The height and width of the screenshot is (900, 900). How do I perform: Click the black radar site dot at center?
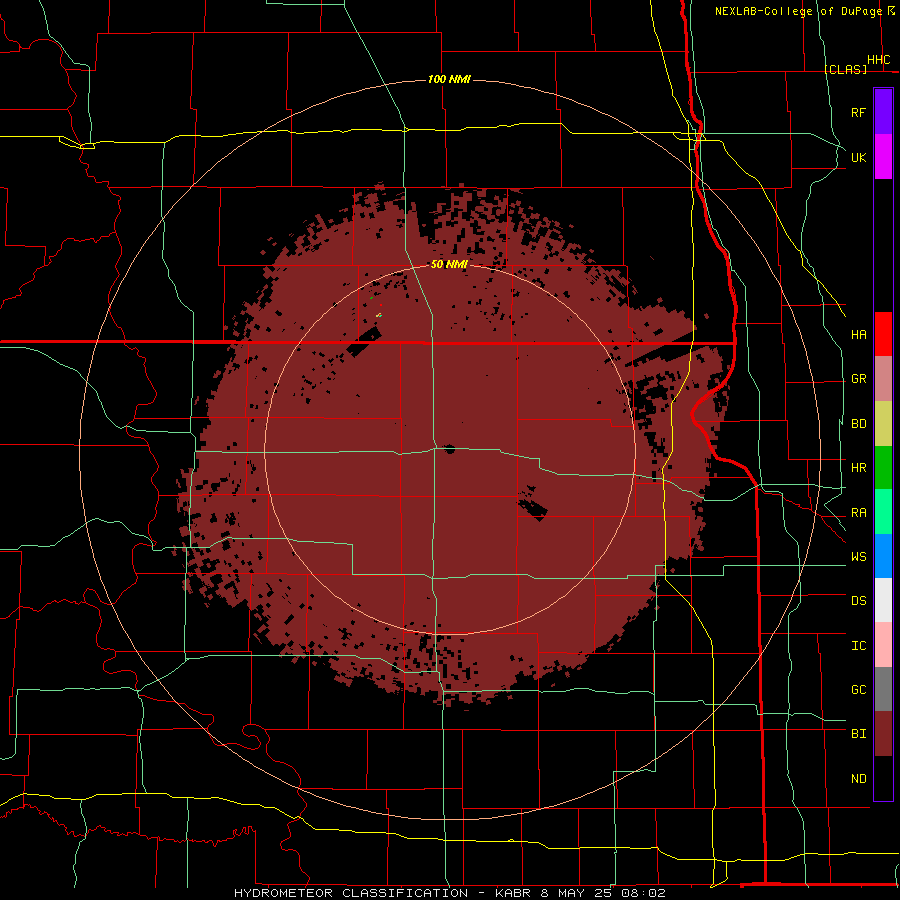pos(449,449)
